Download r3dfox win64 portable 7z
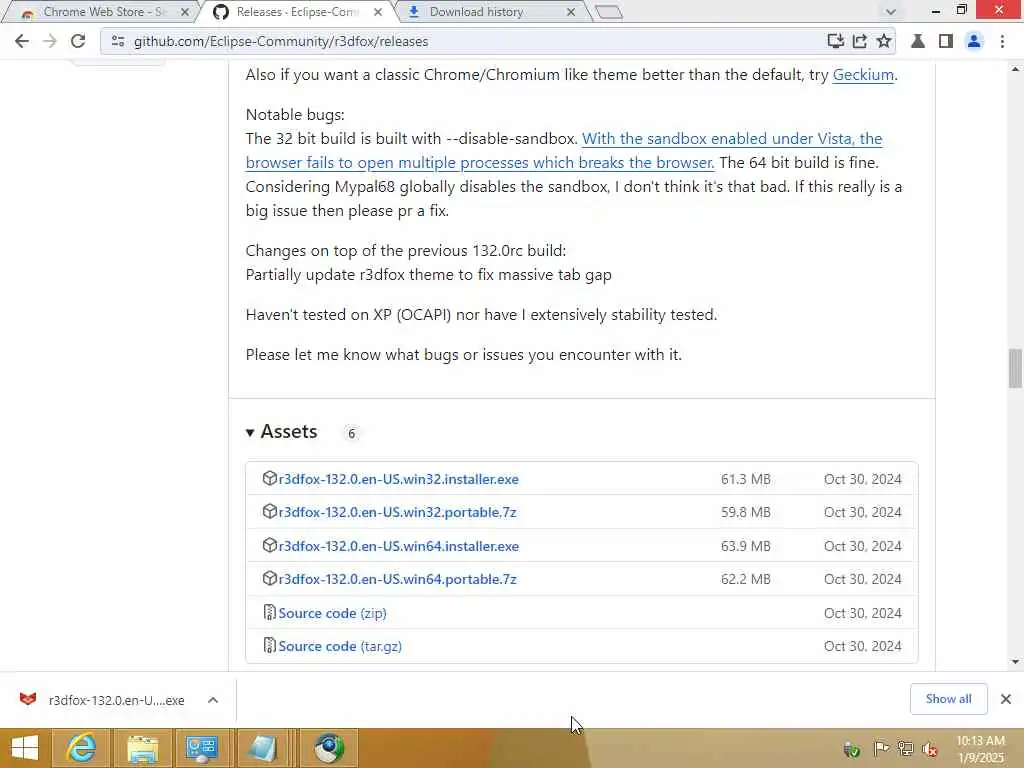This screenshot has height=768, width=1024. (397, 579)
